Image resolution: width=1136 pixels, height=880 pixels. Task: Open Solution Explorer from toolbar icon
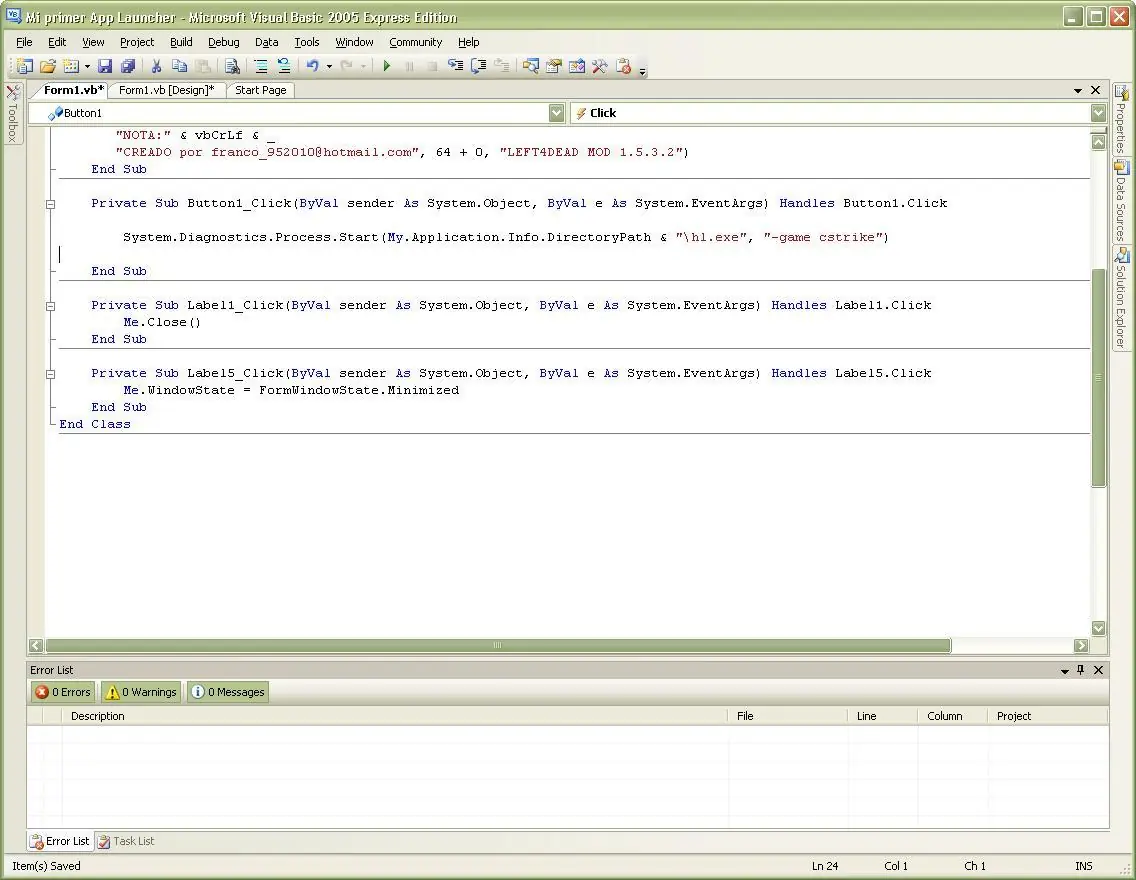pyautogui.click(x=531, y=67)
